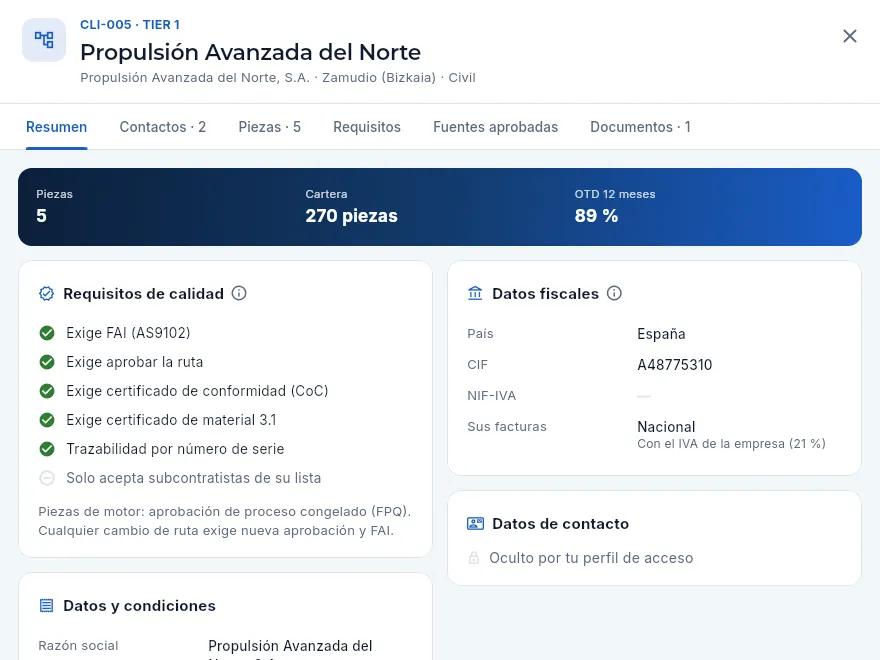Click the text Exige certificado de material 3.1
Screen dimensions: 880x660
tap(171, 420)
